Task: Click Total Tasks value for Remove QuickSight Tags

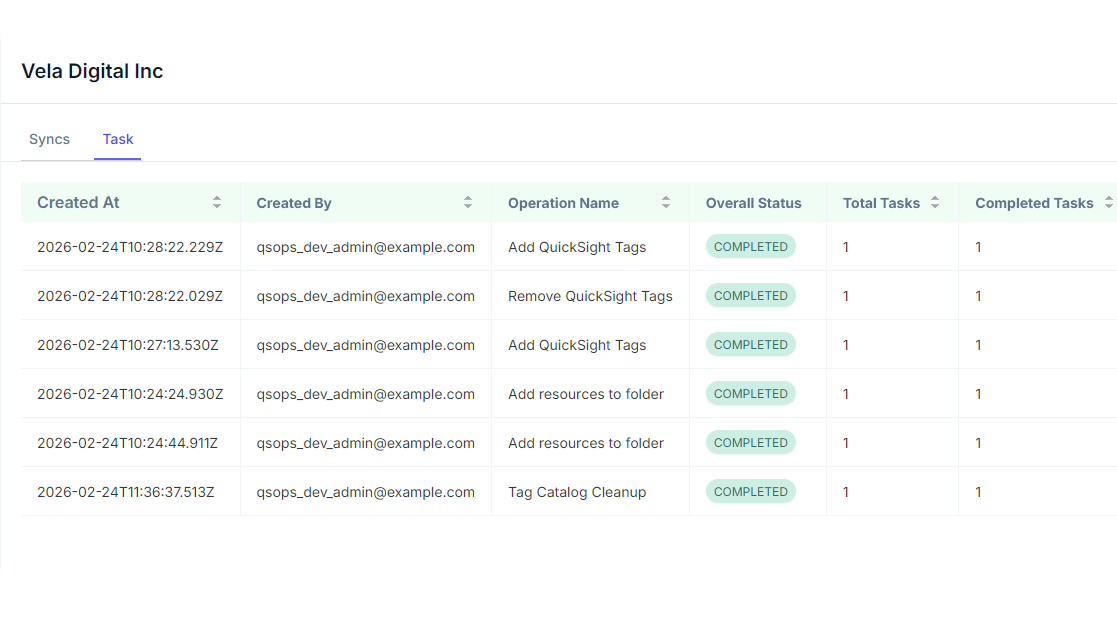Action: pyautogui.click(x=846, y=296)
